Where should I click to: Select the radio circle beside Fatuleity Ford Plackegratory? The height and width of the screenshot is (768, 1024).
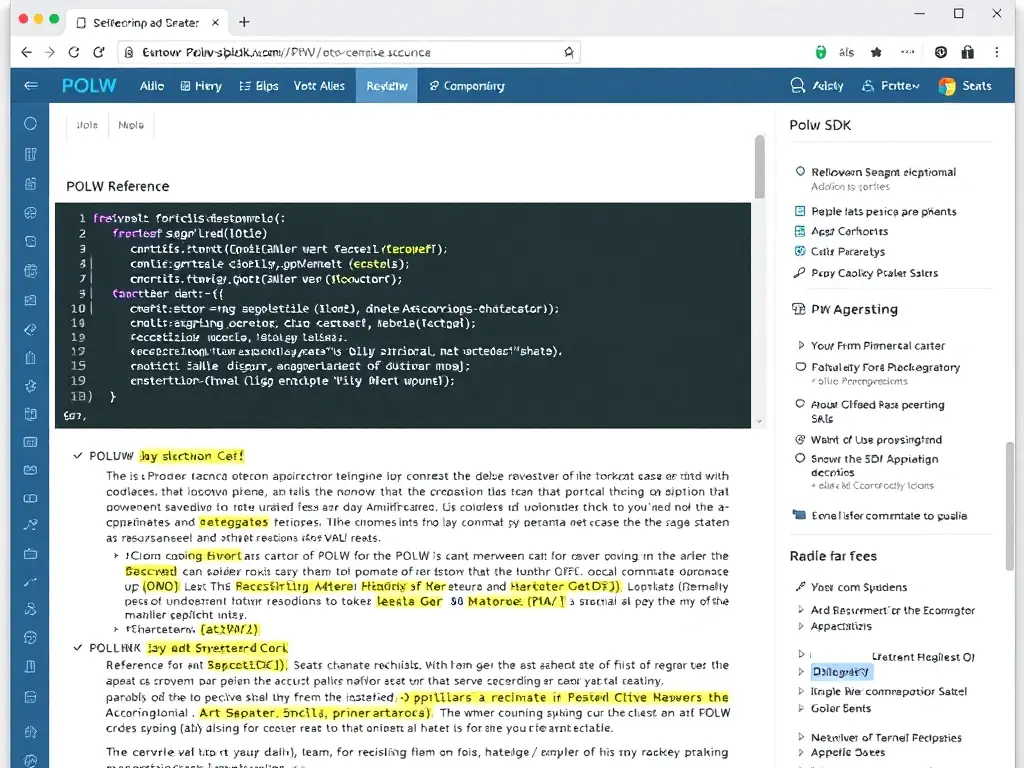[800, 367]
